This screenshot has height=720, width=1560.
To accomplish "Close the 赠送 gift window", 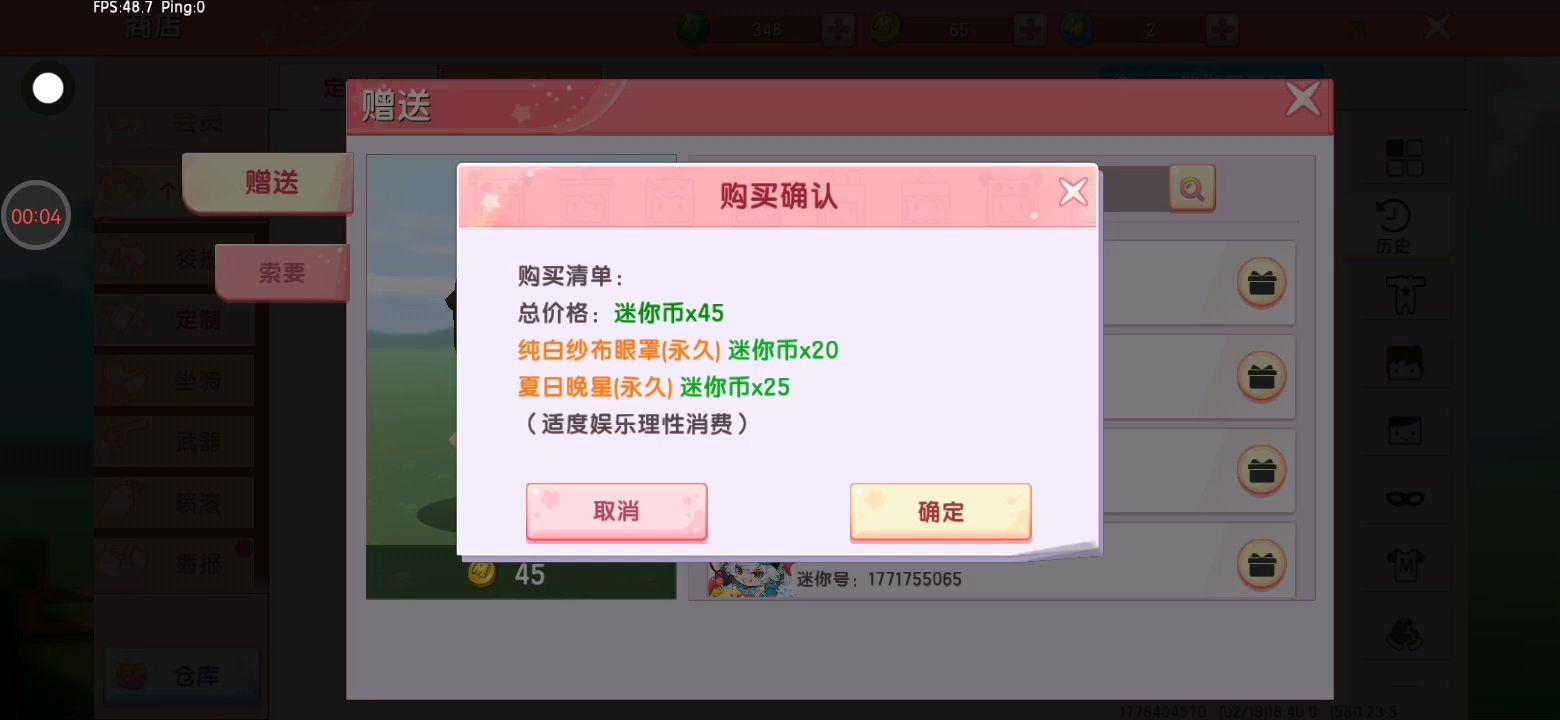I will pos(1303,99).
